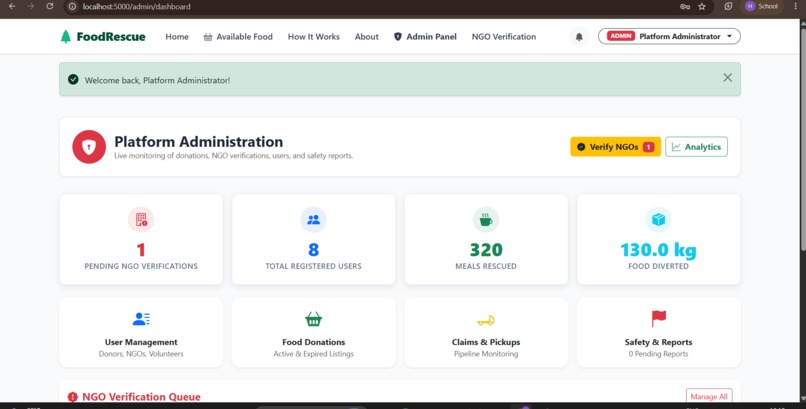Viewport: 806px width, 409px height.
Task: Click the FoodRescue brand name
Action: tap(111, 36)
